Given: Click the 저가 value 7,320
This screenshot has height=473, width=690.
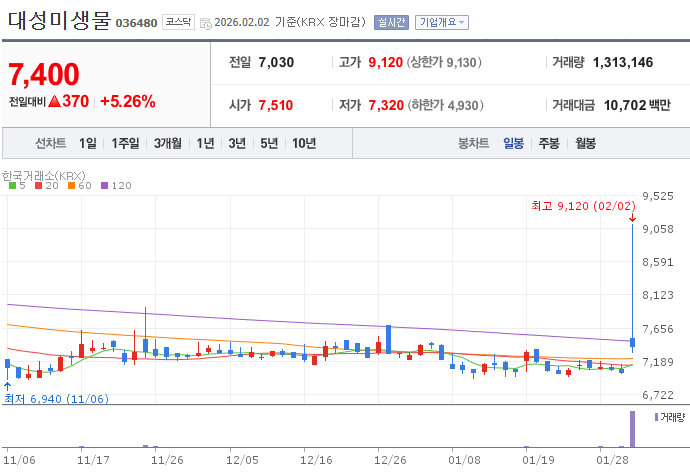Looking at the screenshot, I should coord(386,106).
